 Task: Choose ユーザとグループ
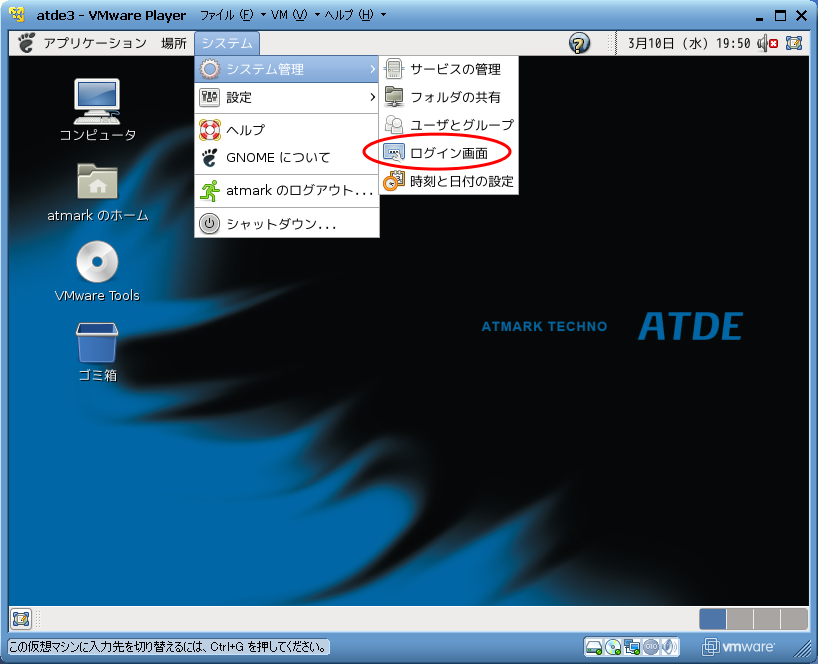coord(449,125)
